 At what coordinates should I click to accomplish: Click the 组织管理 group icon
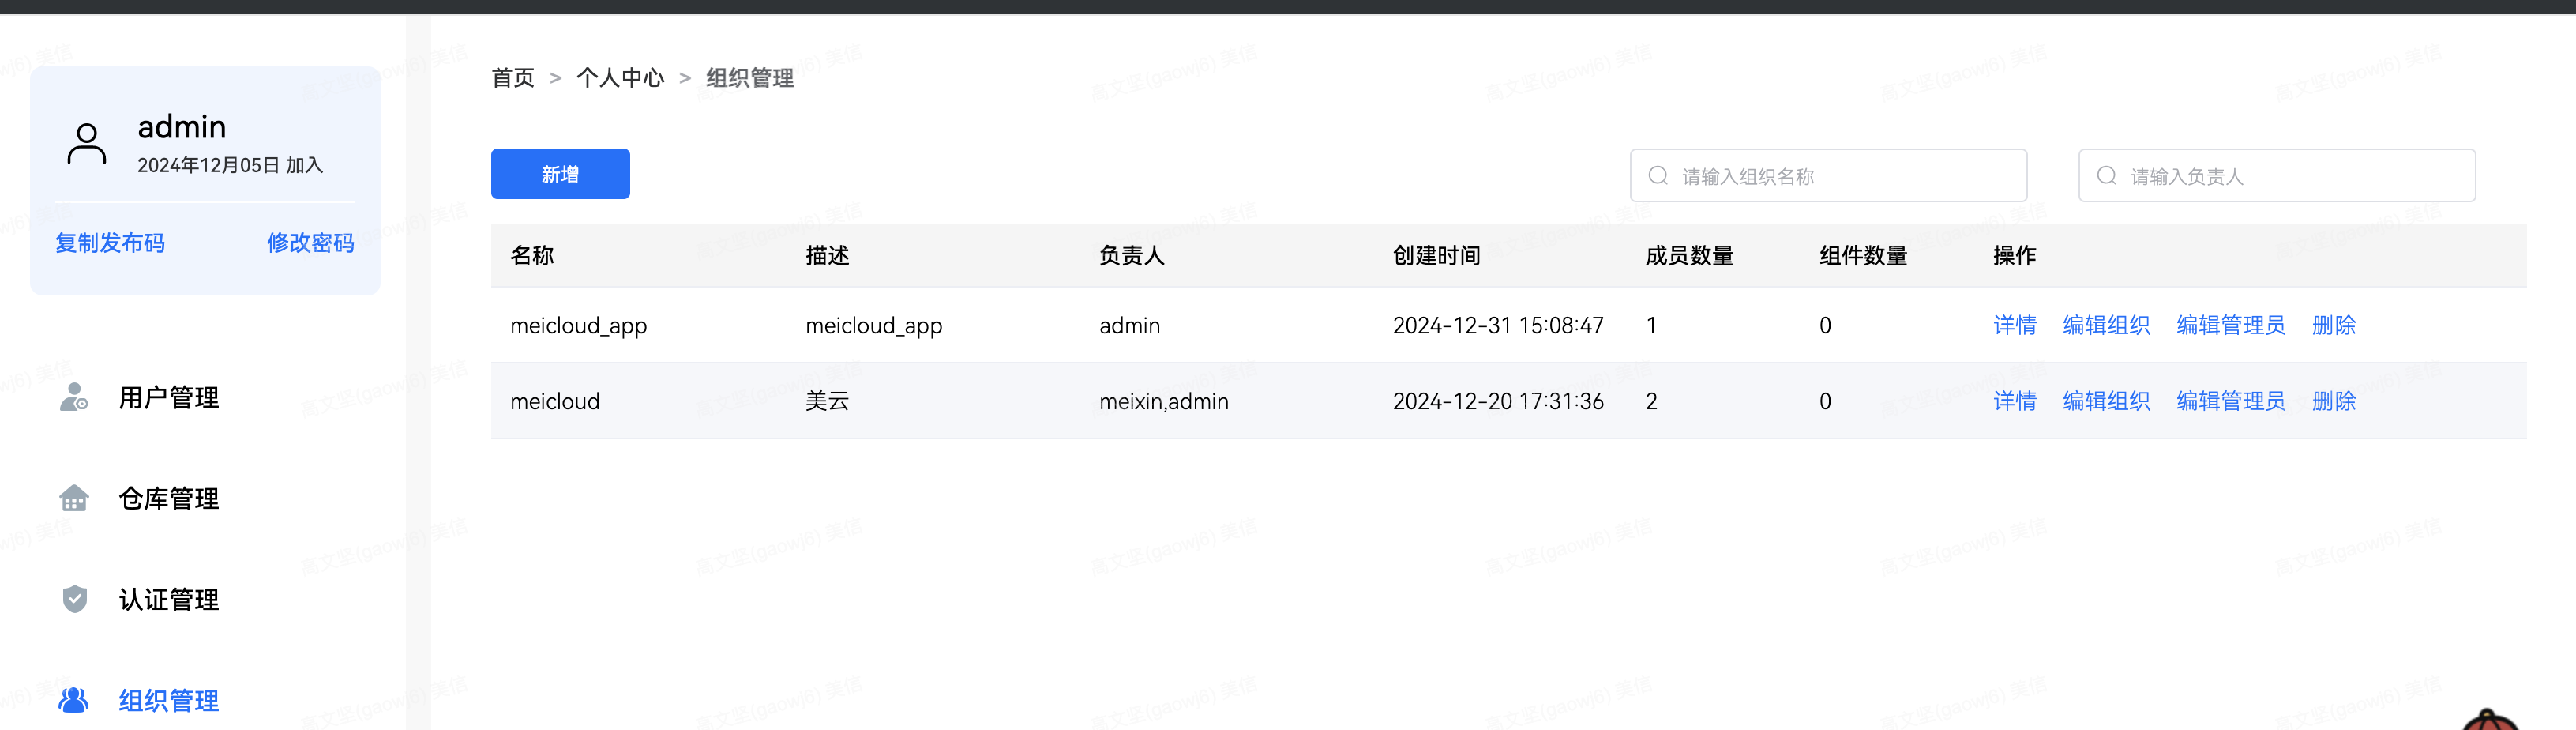coord(74,700)
